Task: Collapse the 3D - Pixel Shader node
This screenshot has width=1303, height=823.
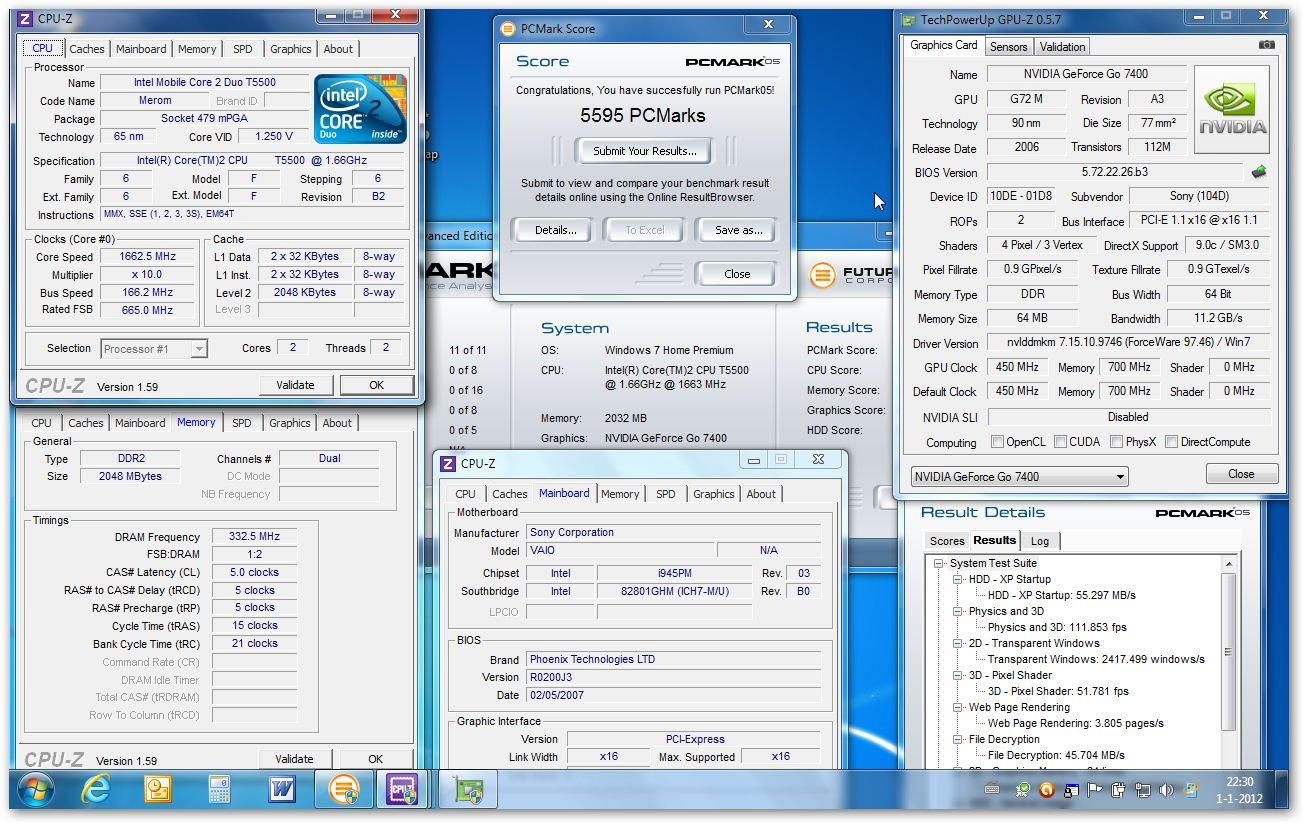Action: click(957, 675)
